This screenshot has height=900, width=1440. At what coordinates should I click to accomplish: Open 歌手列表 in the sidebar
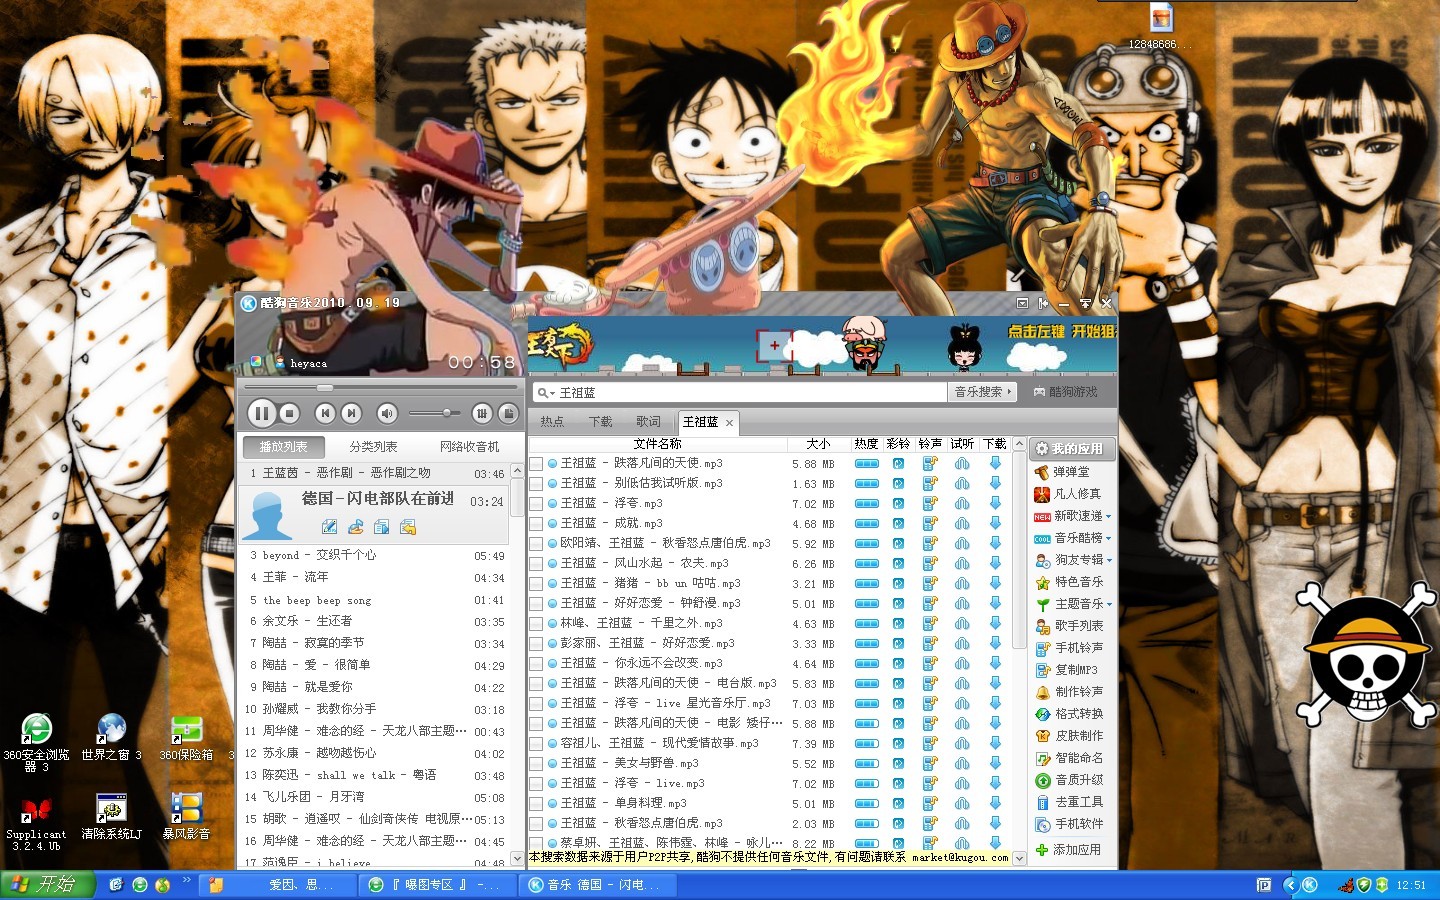point(1069,626)
